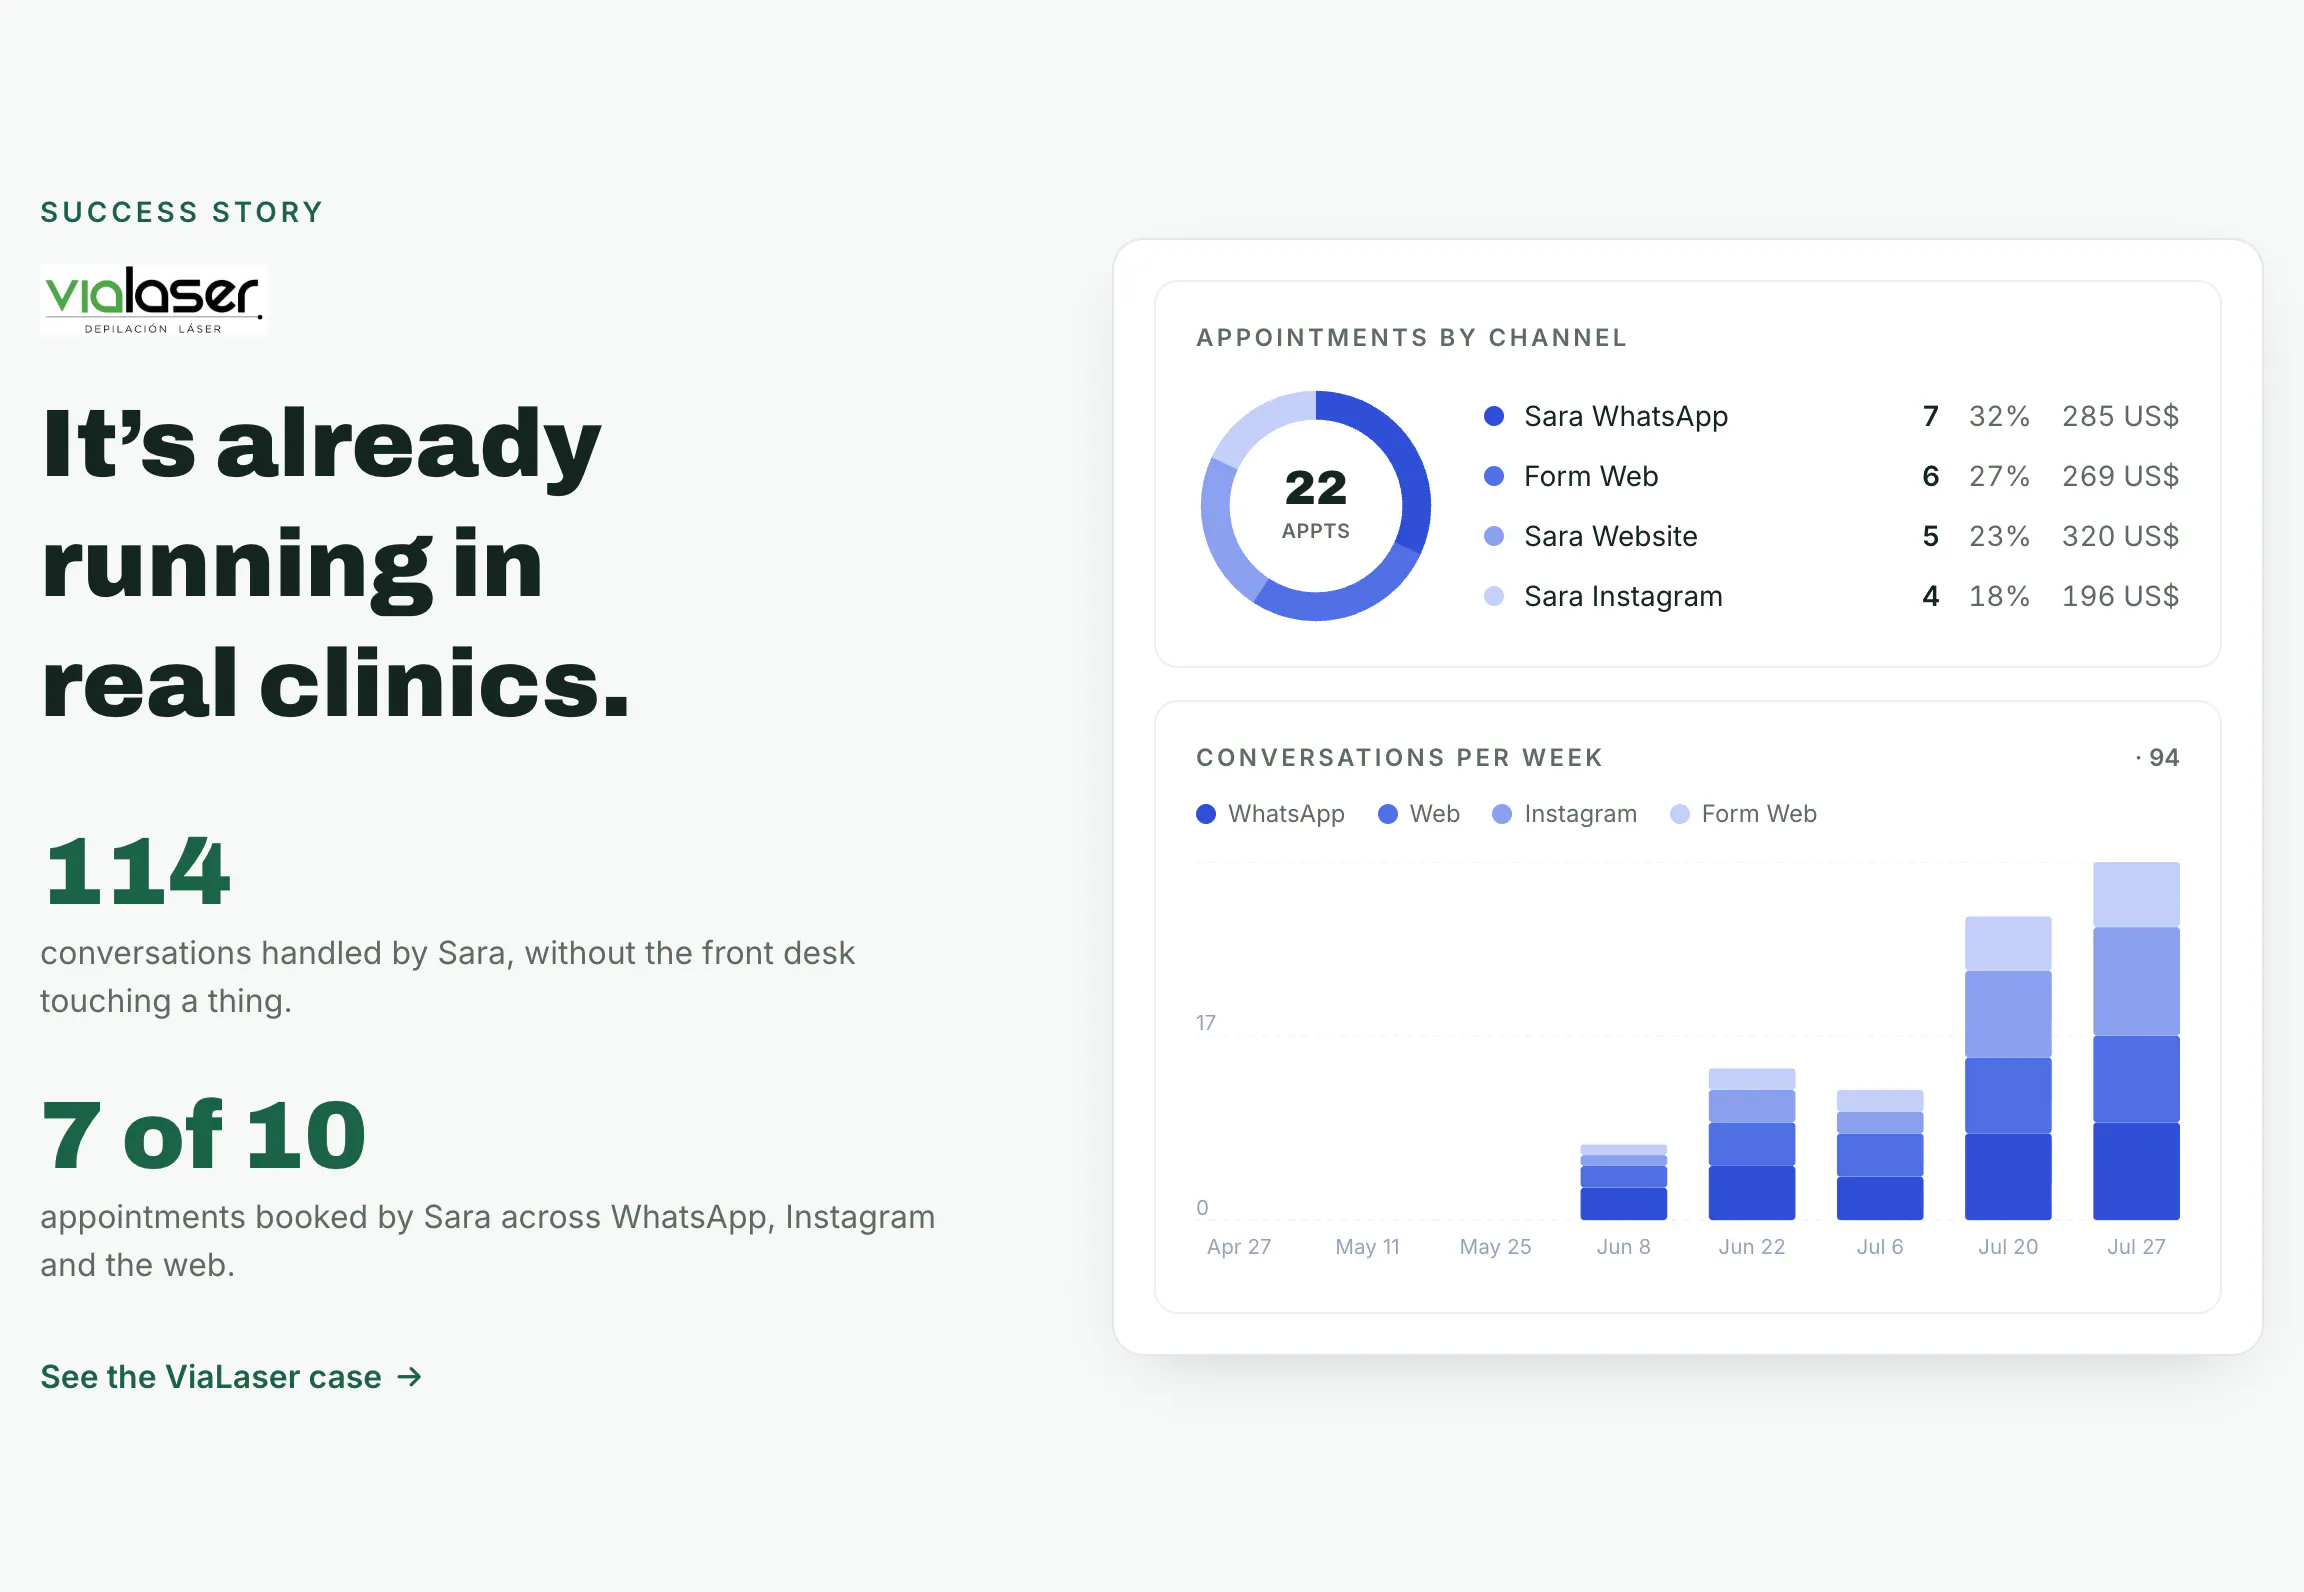Click the 94 total conversations figure
The width and height of the screenshot is (2304, 1592).
click(2163, 758)
